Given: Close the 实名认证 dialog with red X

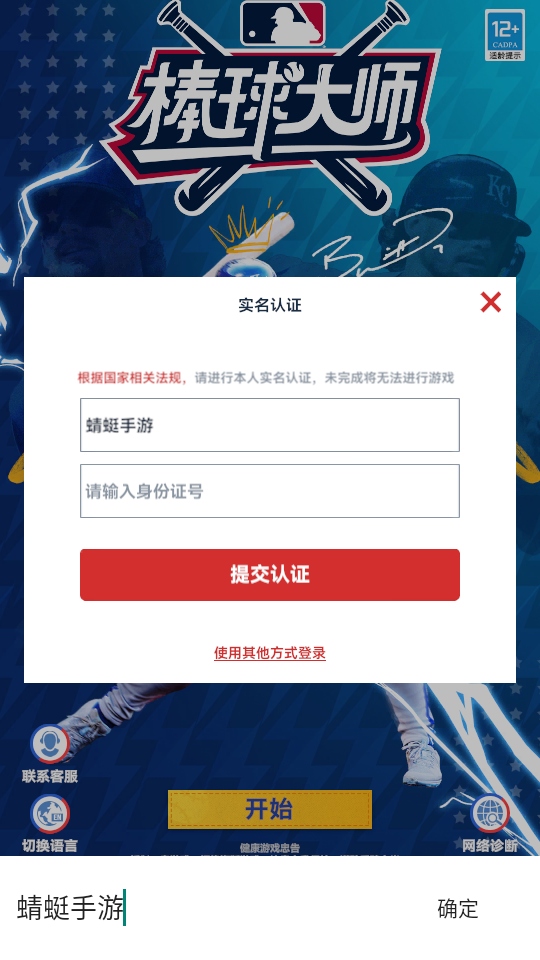Looking at the screenshot, I should click(490, 302).
